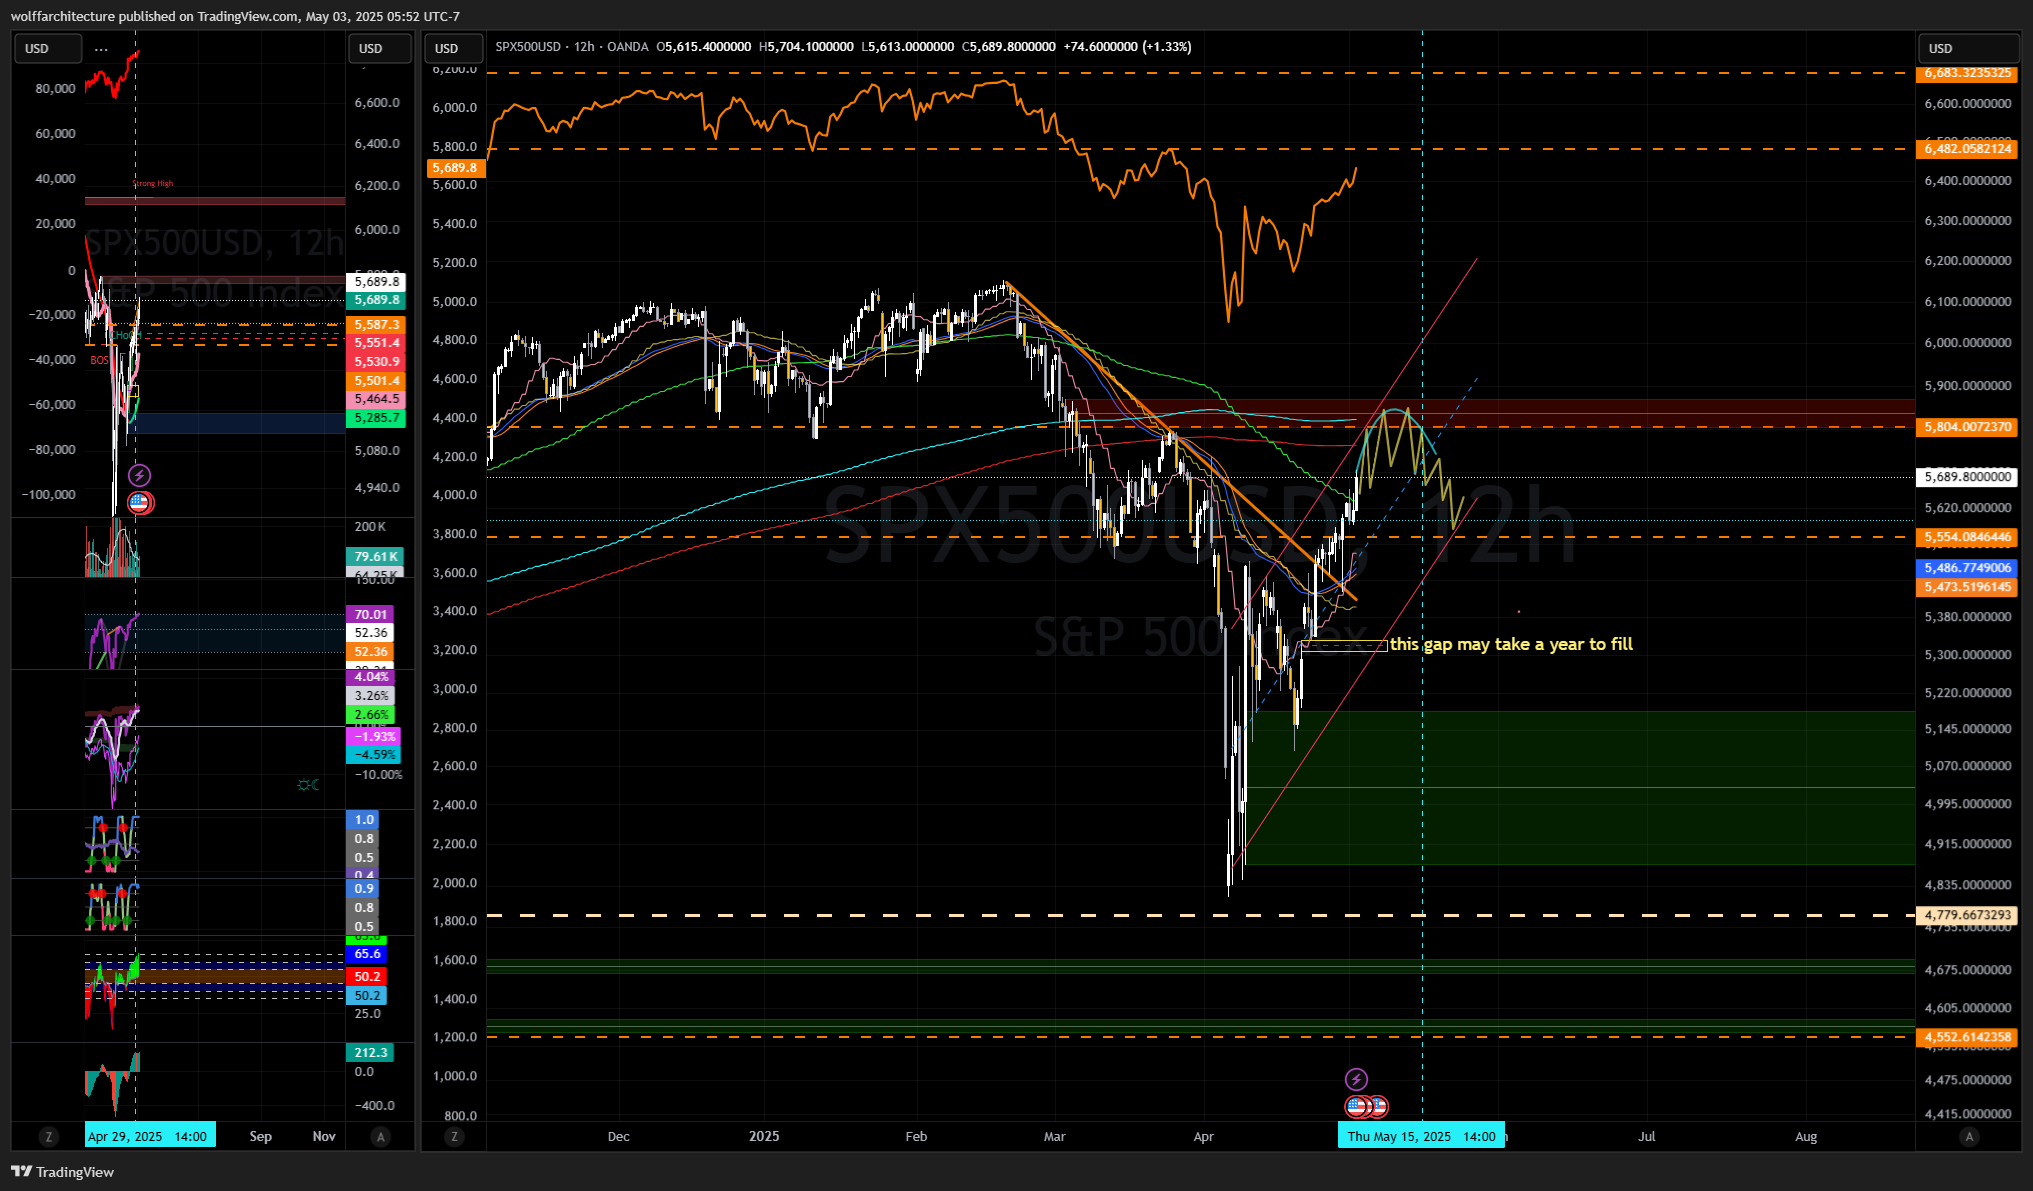This screenshot has height=1191, width=2033.
Task: Open the USD currency selector on the far-right price scale
Action: 1968,49
